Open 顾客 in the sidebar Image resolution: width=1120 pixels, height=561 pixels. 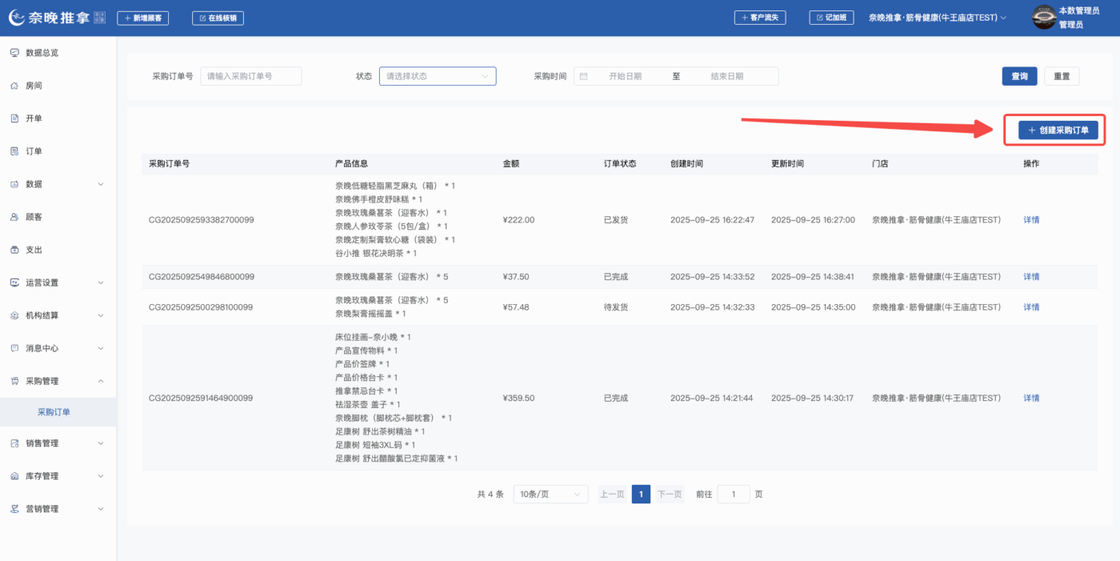pos(58,217)
